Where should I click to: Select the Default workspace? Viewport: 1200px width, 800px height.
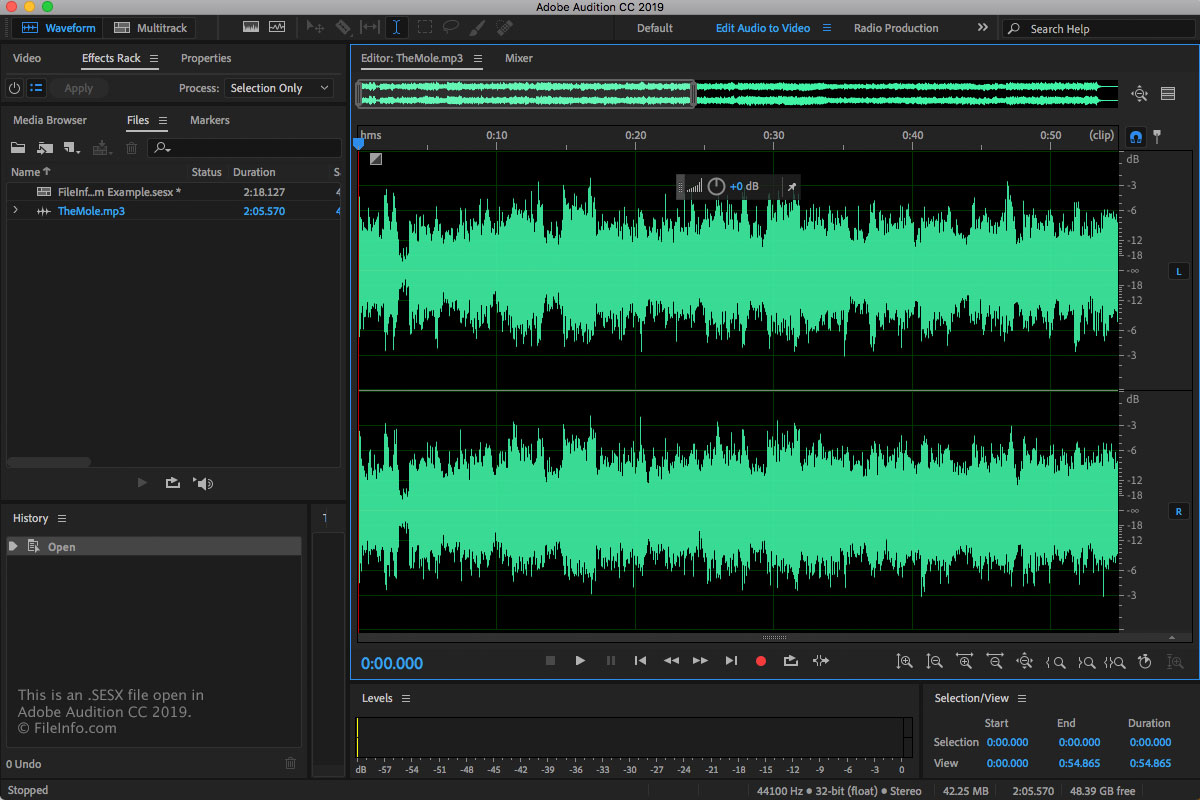(x=655, y=28)
